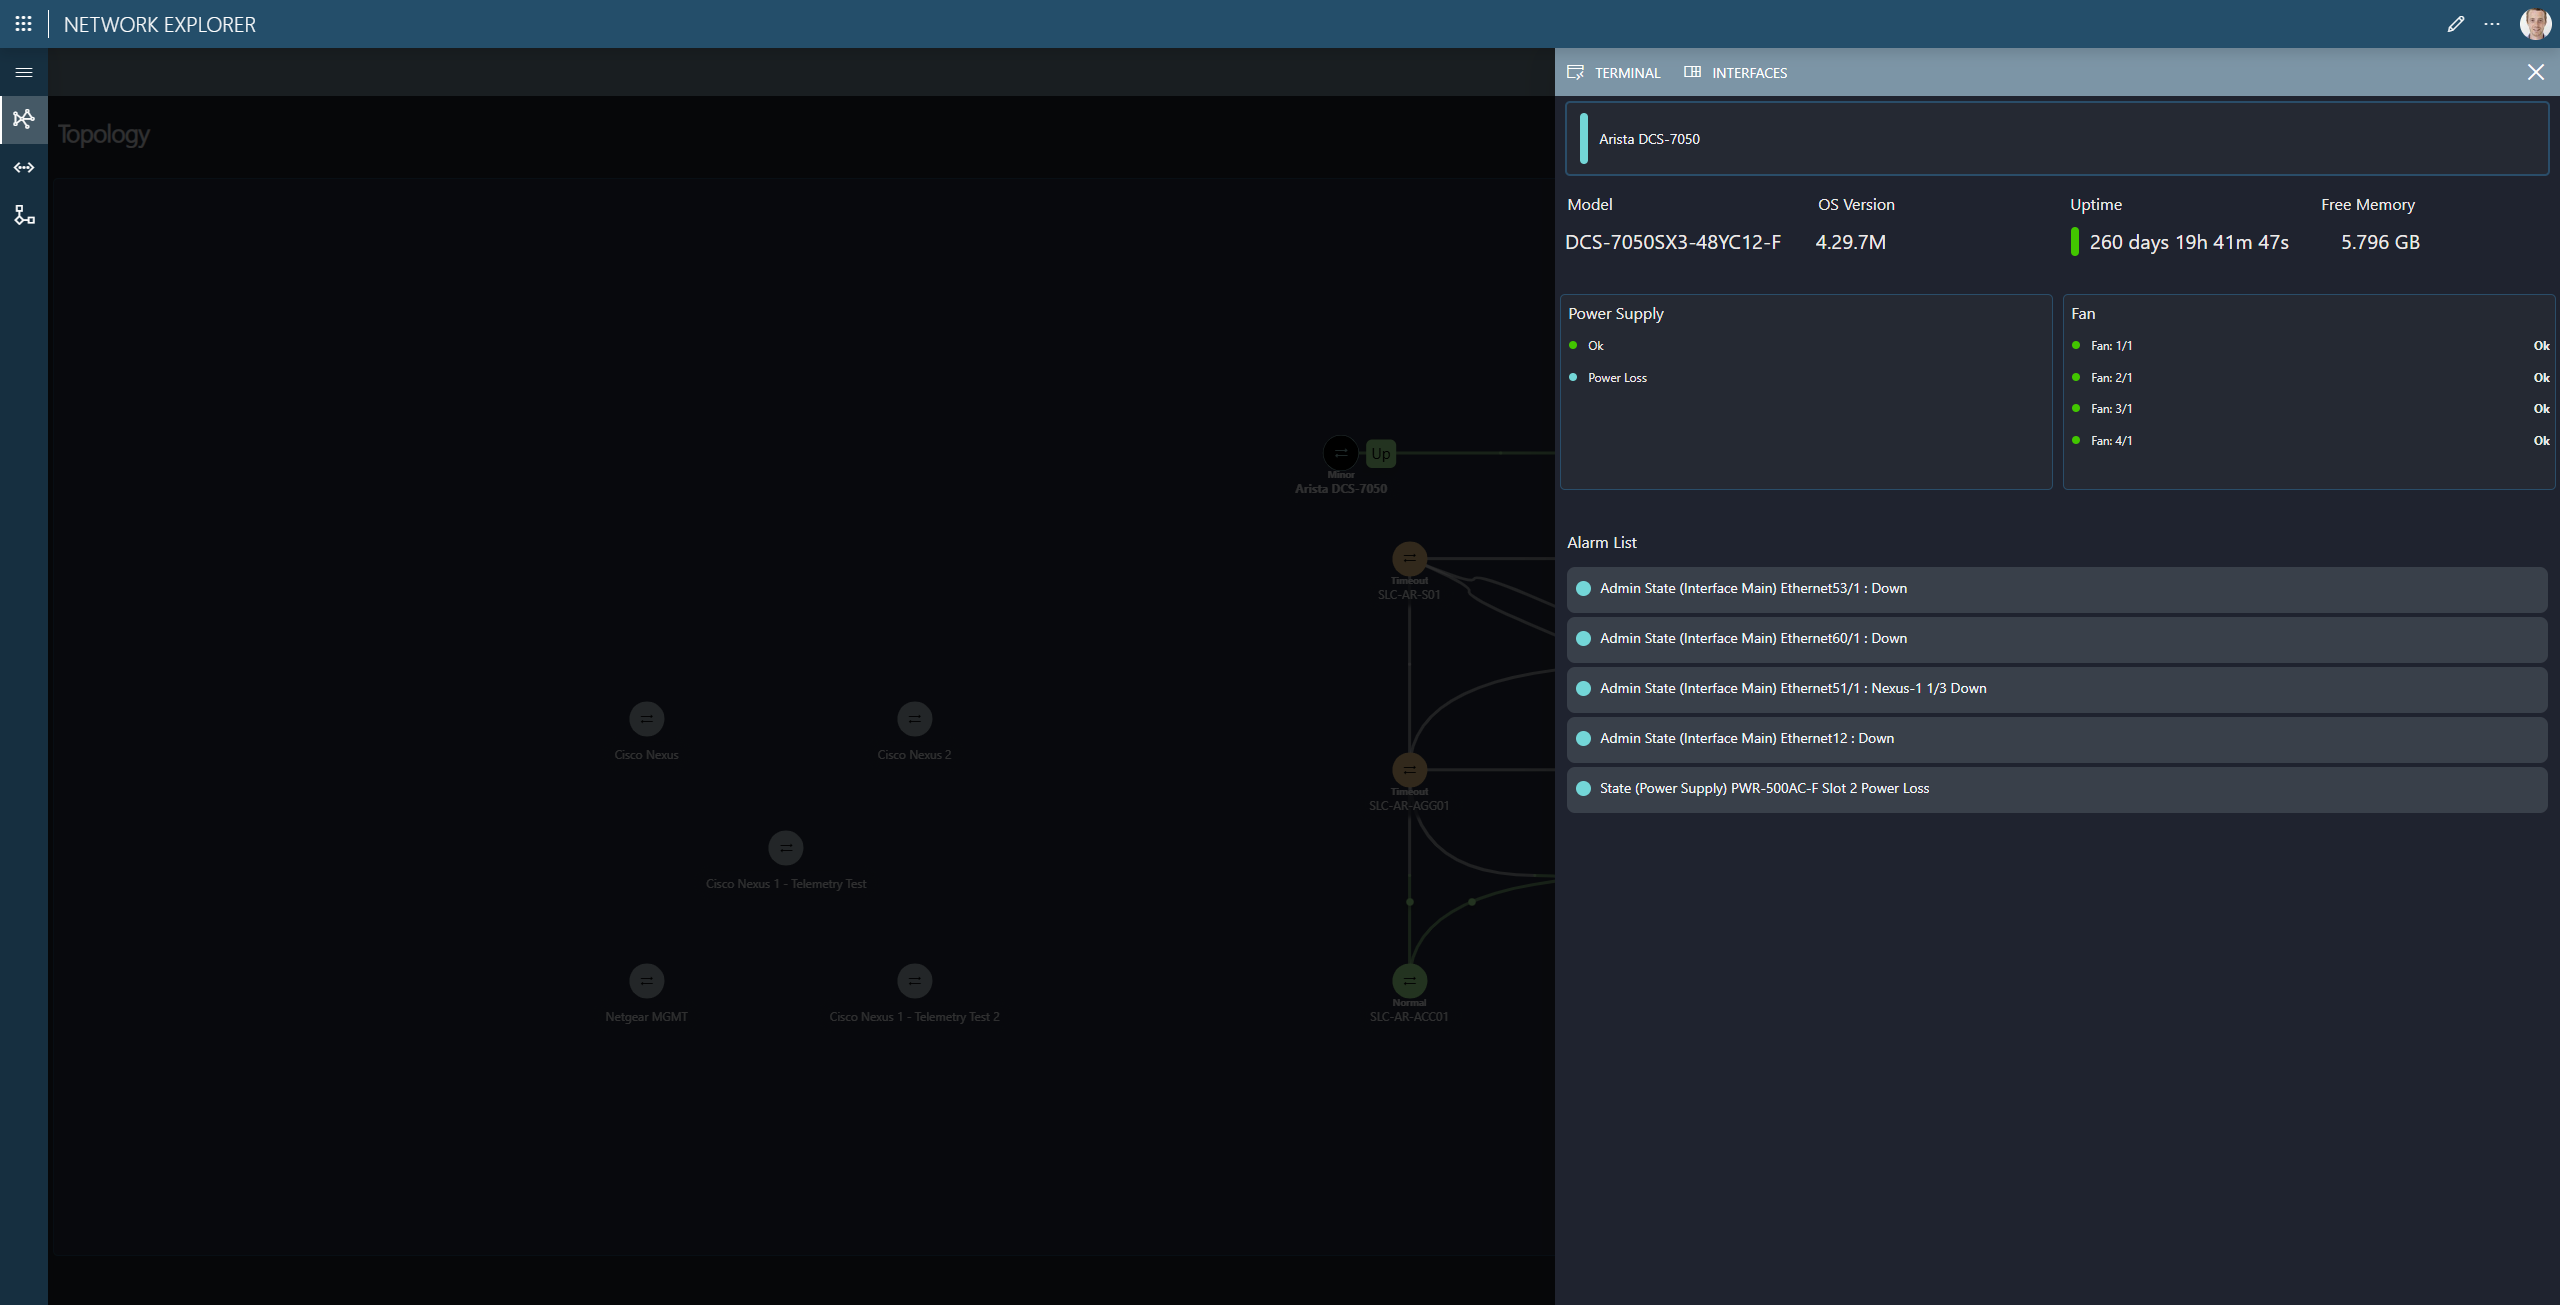The image size is (2560, 1305).
Task: Select the SLC-AR-ACC01 node
Action: (1409, 981)
